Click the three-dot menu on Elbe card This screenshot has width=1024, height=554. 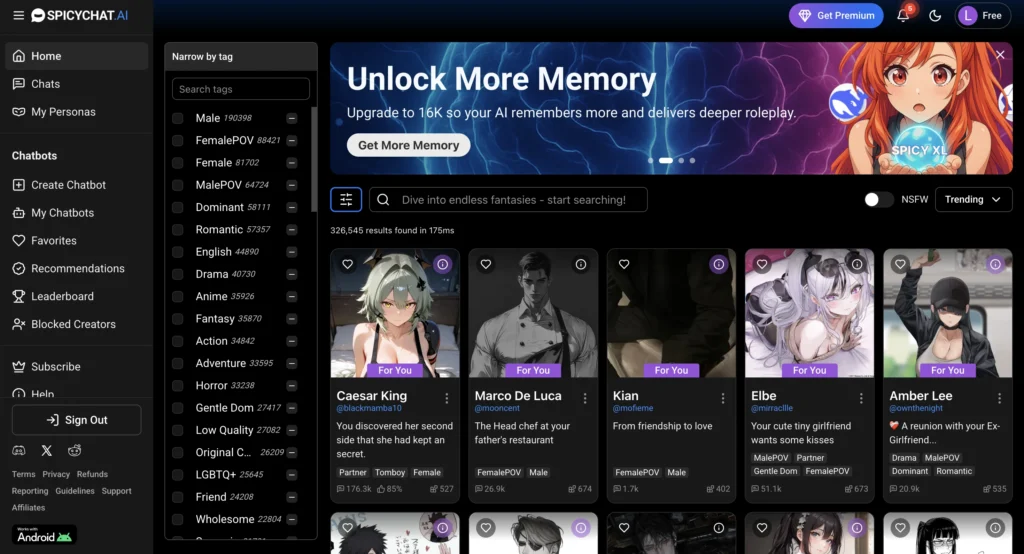tap(862, 398)
